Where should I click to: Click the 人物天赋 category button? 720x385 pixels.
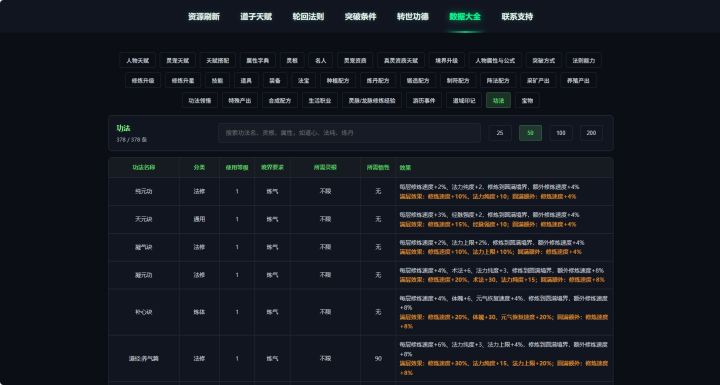(137, 60)
